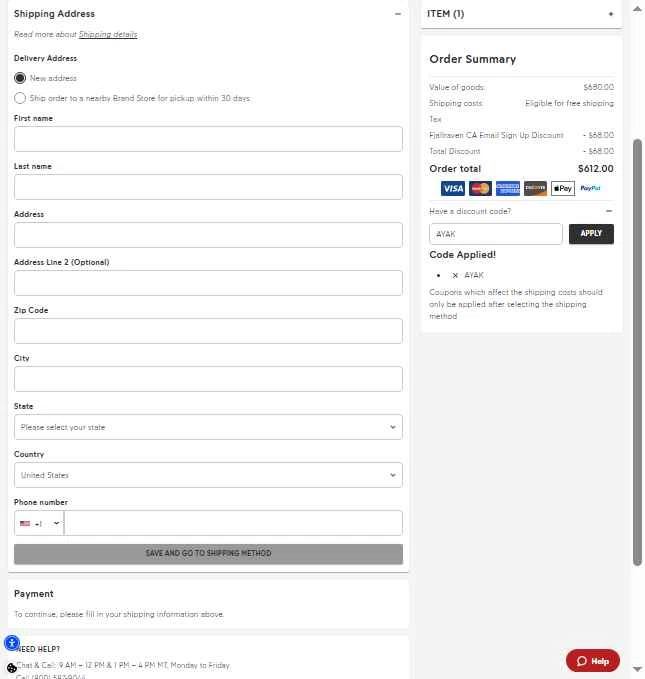Click the Payment section heading
Viewport: 645px width, 679px height.
click(x=34, y=594)
